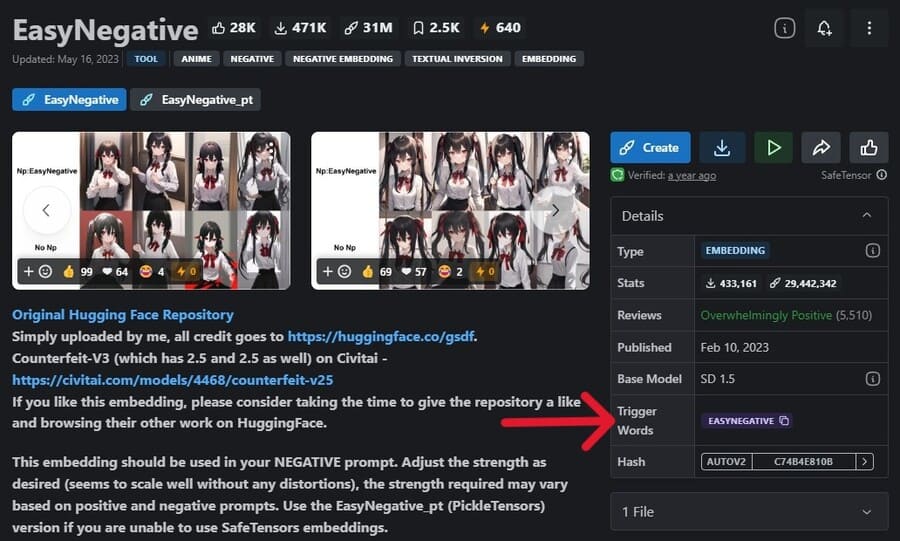
Task: Click the Create button
Action: 650,147
